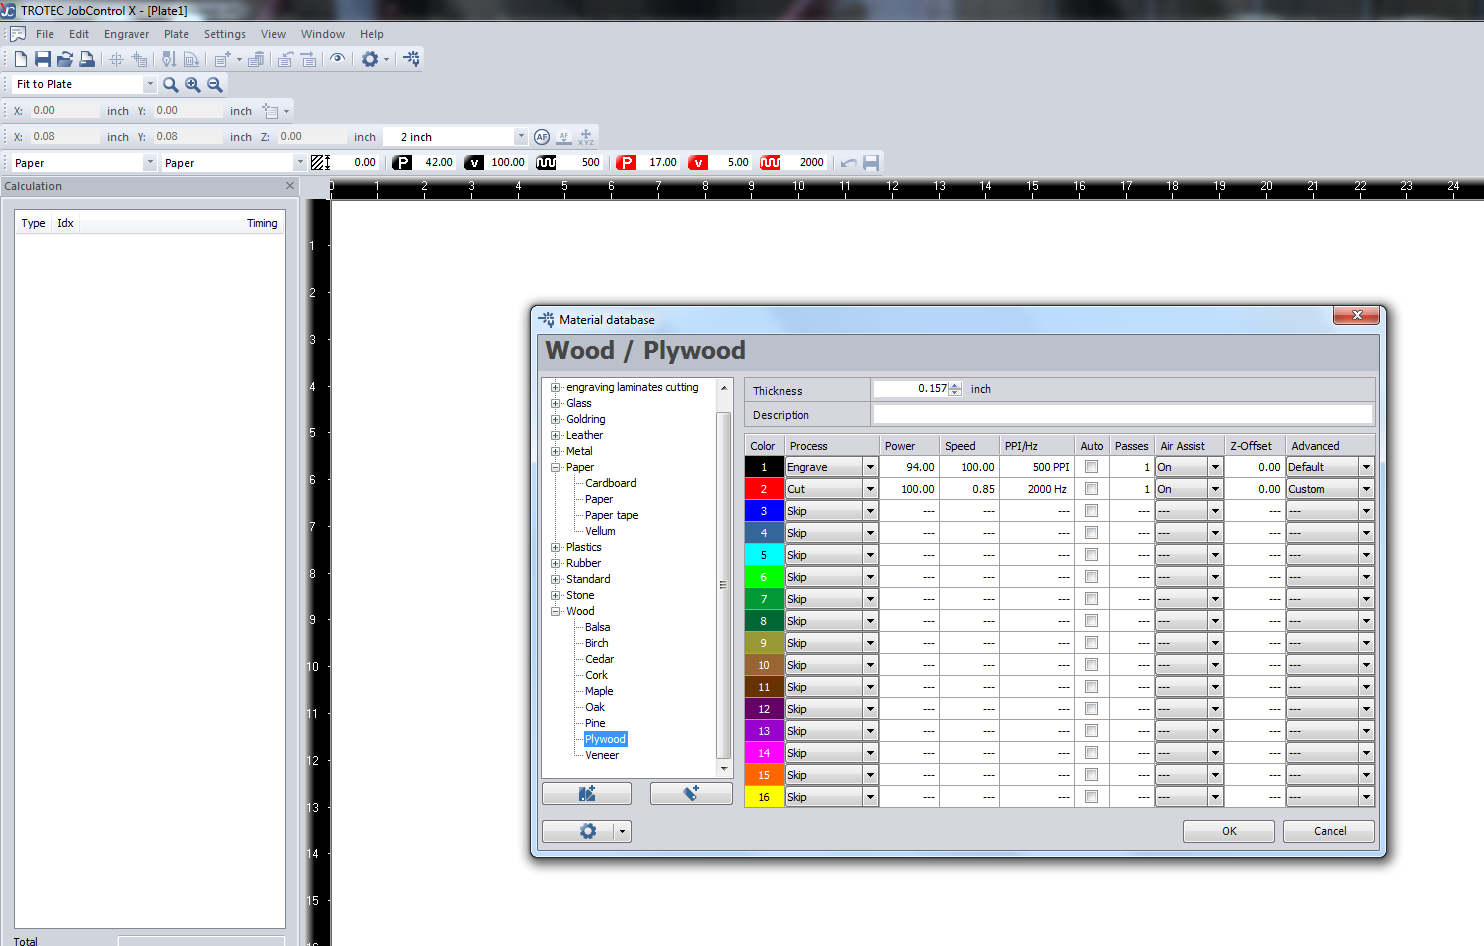Screen dimensions: 1484x946
Task: Open the Edit menu
Action: click(x=79, y=34)
